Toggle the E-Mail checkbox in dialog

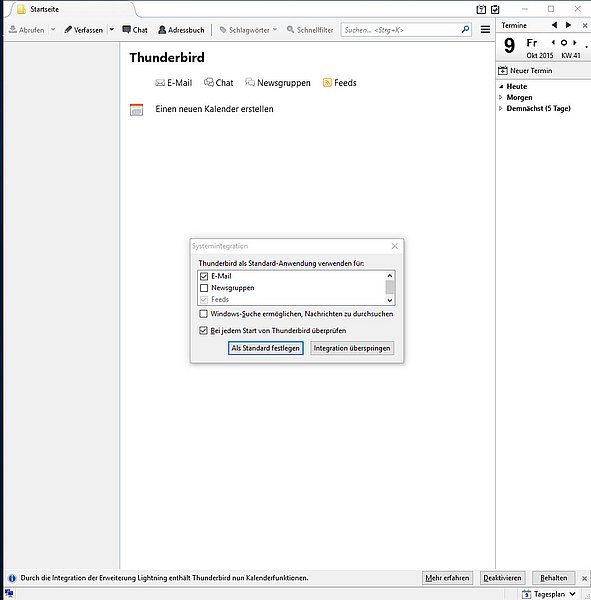point(204,276)
